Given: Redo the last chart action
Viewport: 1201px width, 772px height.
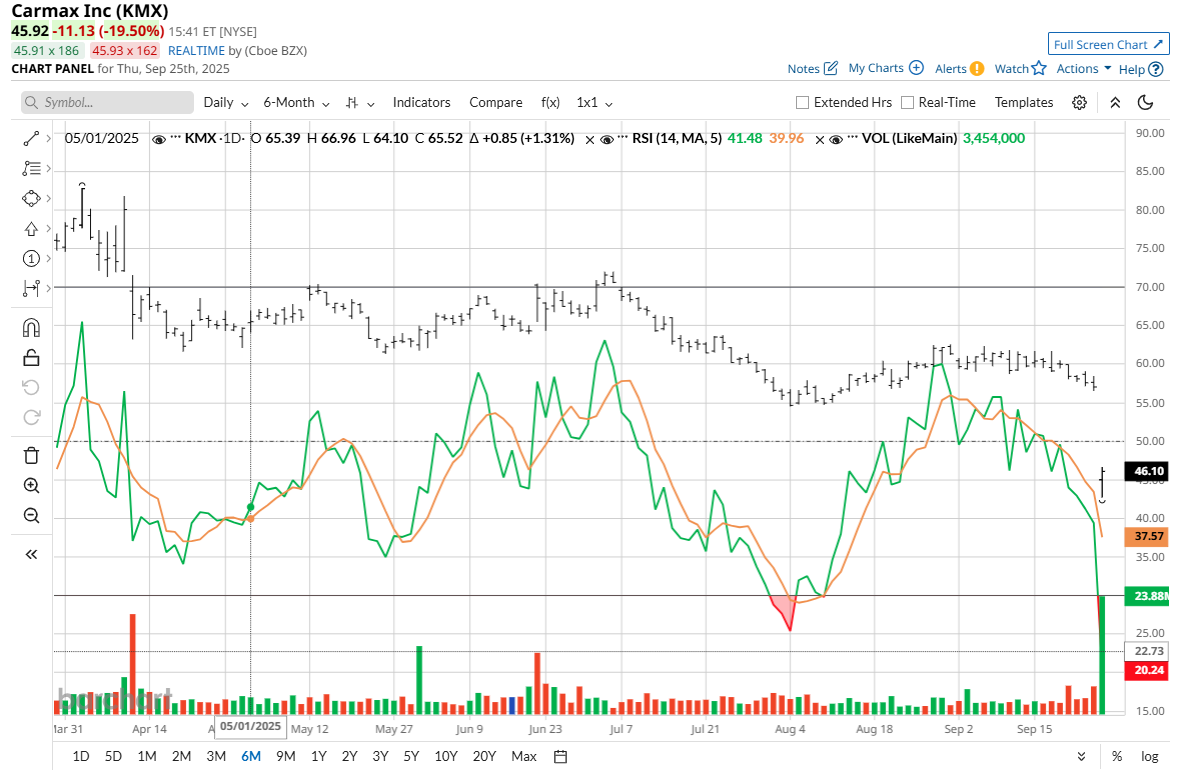Looking at the screenshot, I should (31, 417).
